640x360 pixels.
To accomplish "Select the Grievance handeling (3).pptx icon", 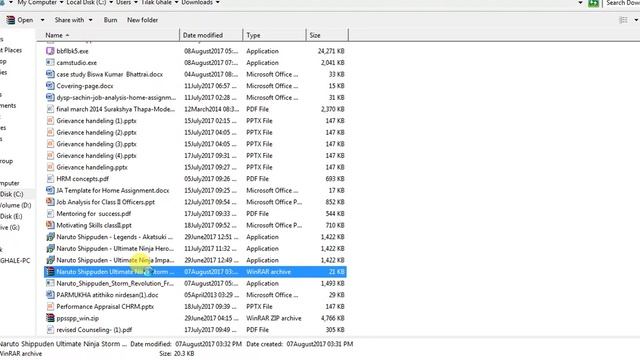I will coord(50,144).
